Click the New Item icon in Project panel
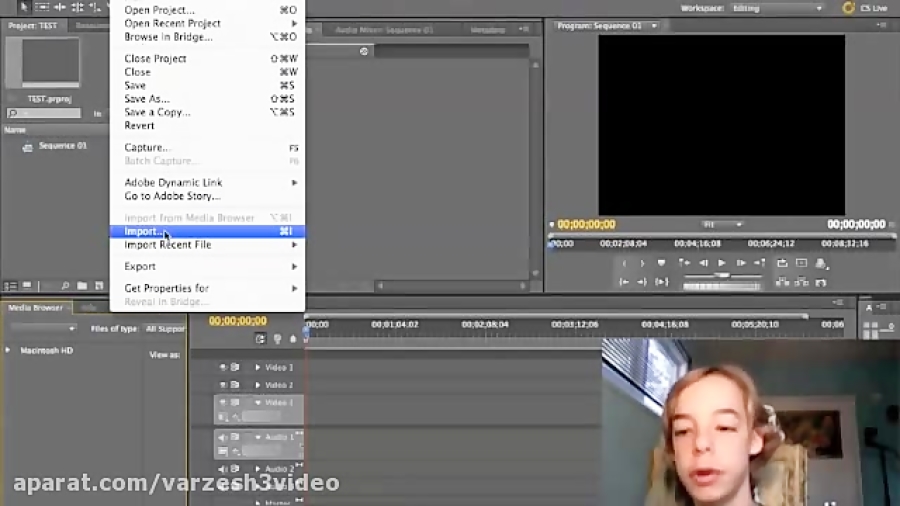This screenshot has width=900, height=506. coord(99,285)
